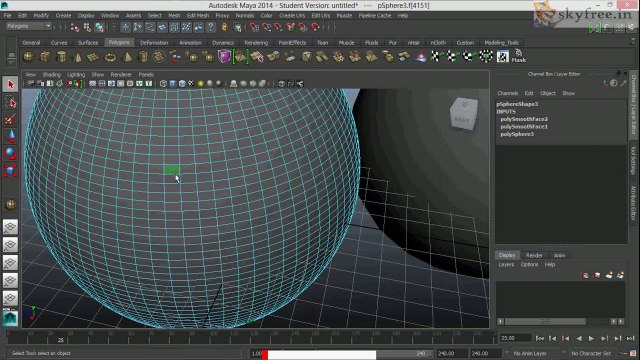Switch to the Surfaces shelf tab
The width and height of the screenshot is (640, 360).
tap(88, 42)
